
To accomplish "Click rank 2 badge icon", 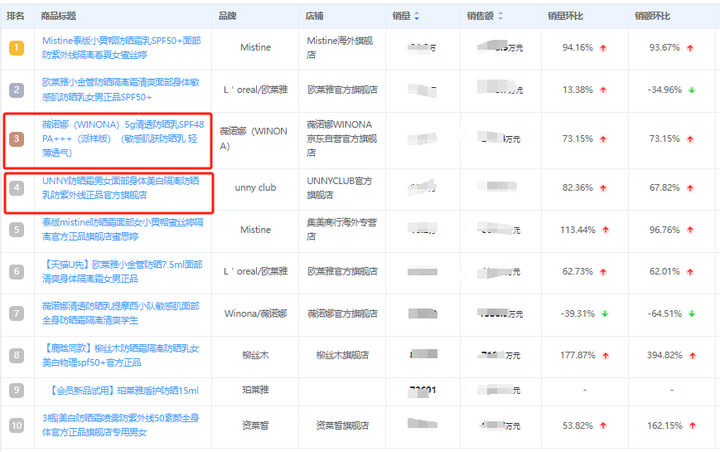I will tap(17, 90).
